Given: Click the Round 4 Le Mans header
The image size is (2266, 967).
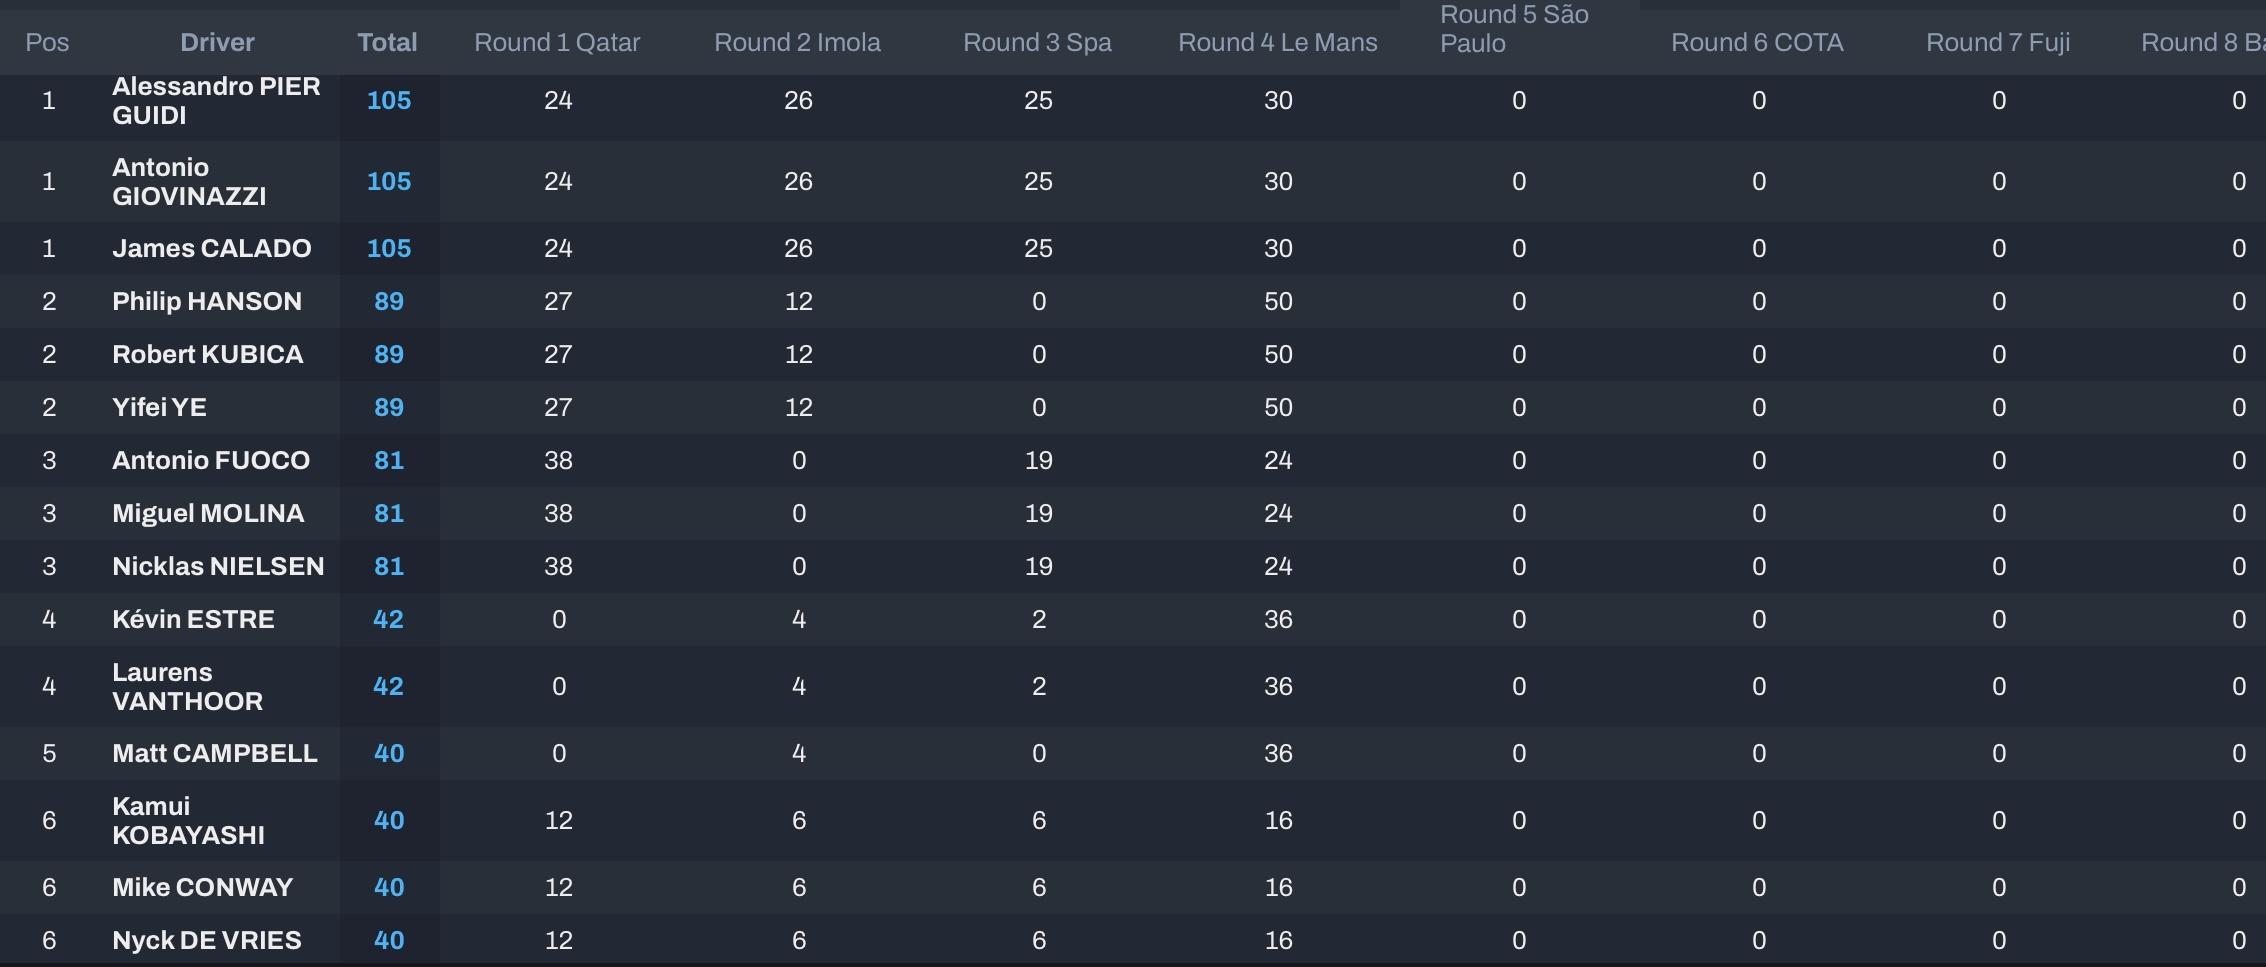Looking at the screenshot, I should (x=1277, y=42).
